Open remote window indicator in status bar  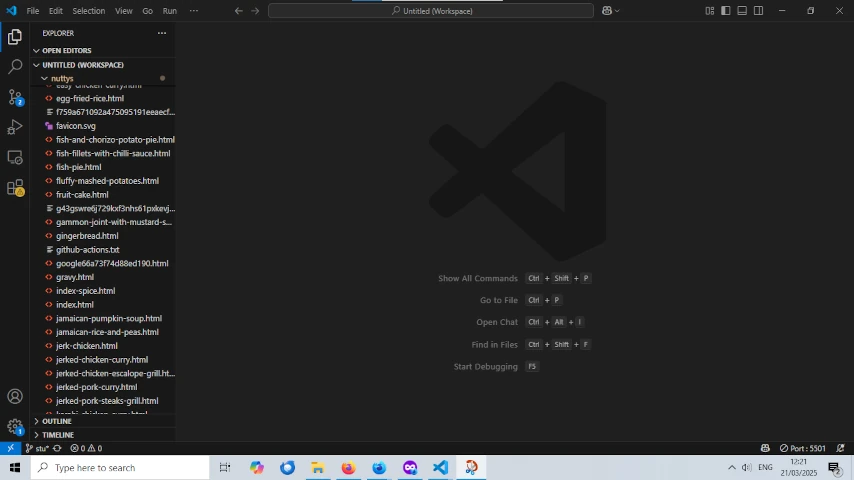point(10,448)
